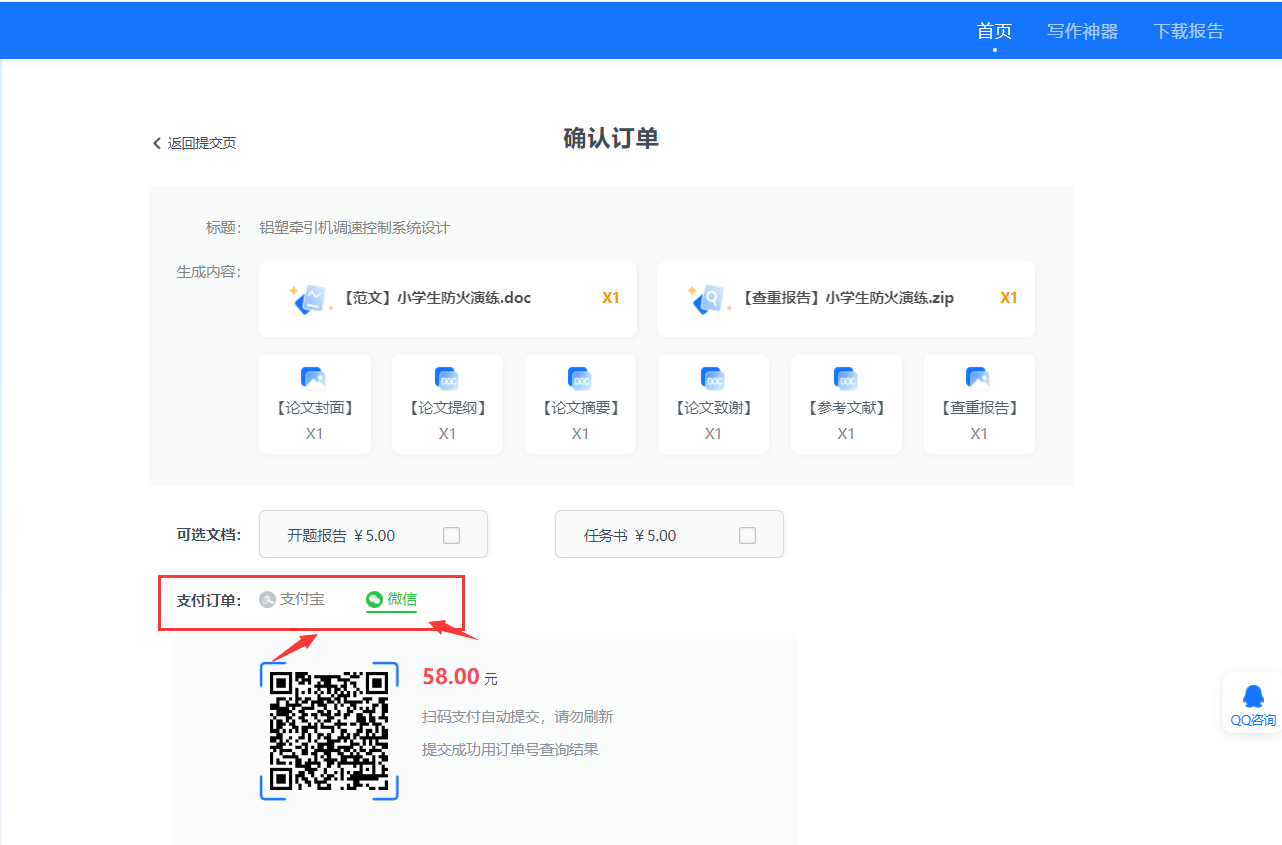Open QQ咨询 support widget

point(1253,703)
